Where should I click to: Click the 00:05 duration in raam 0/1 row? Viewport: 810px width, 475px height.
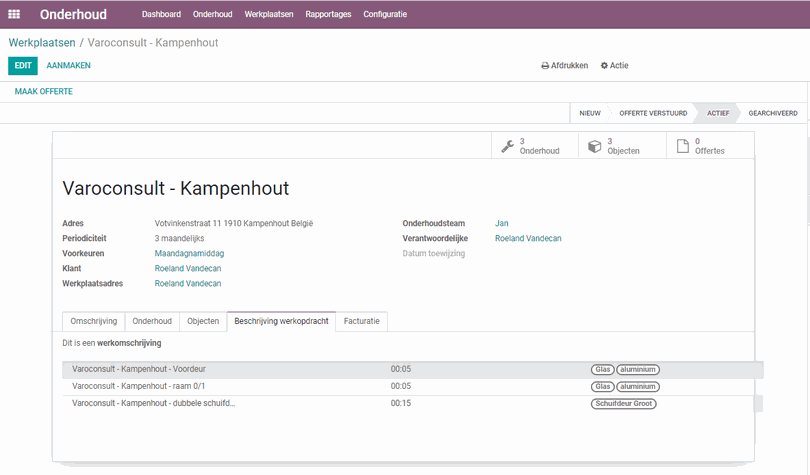click(x=401, y=386)
